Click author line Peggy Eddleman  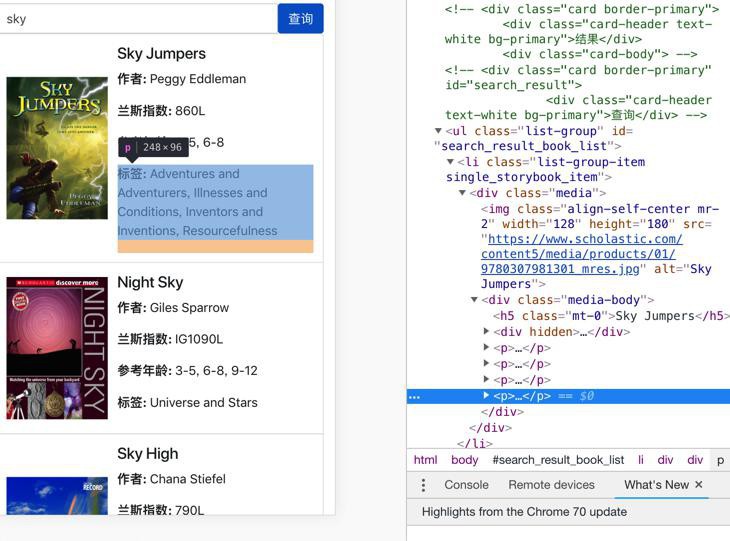click(182, 79)
